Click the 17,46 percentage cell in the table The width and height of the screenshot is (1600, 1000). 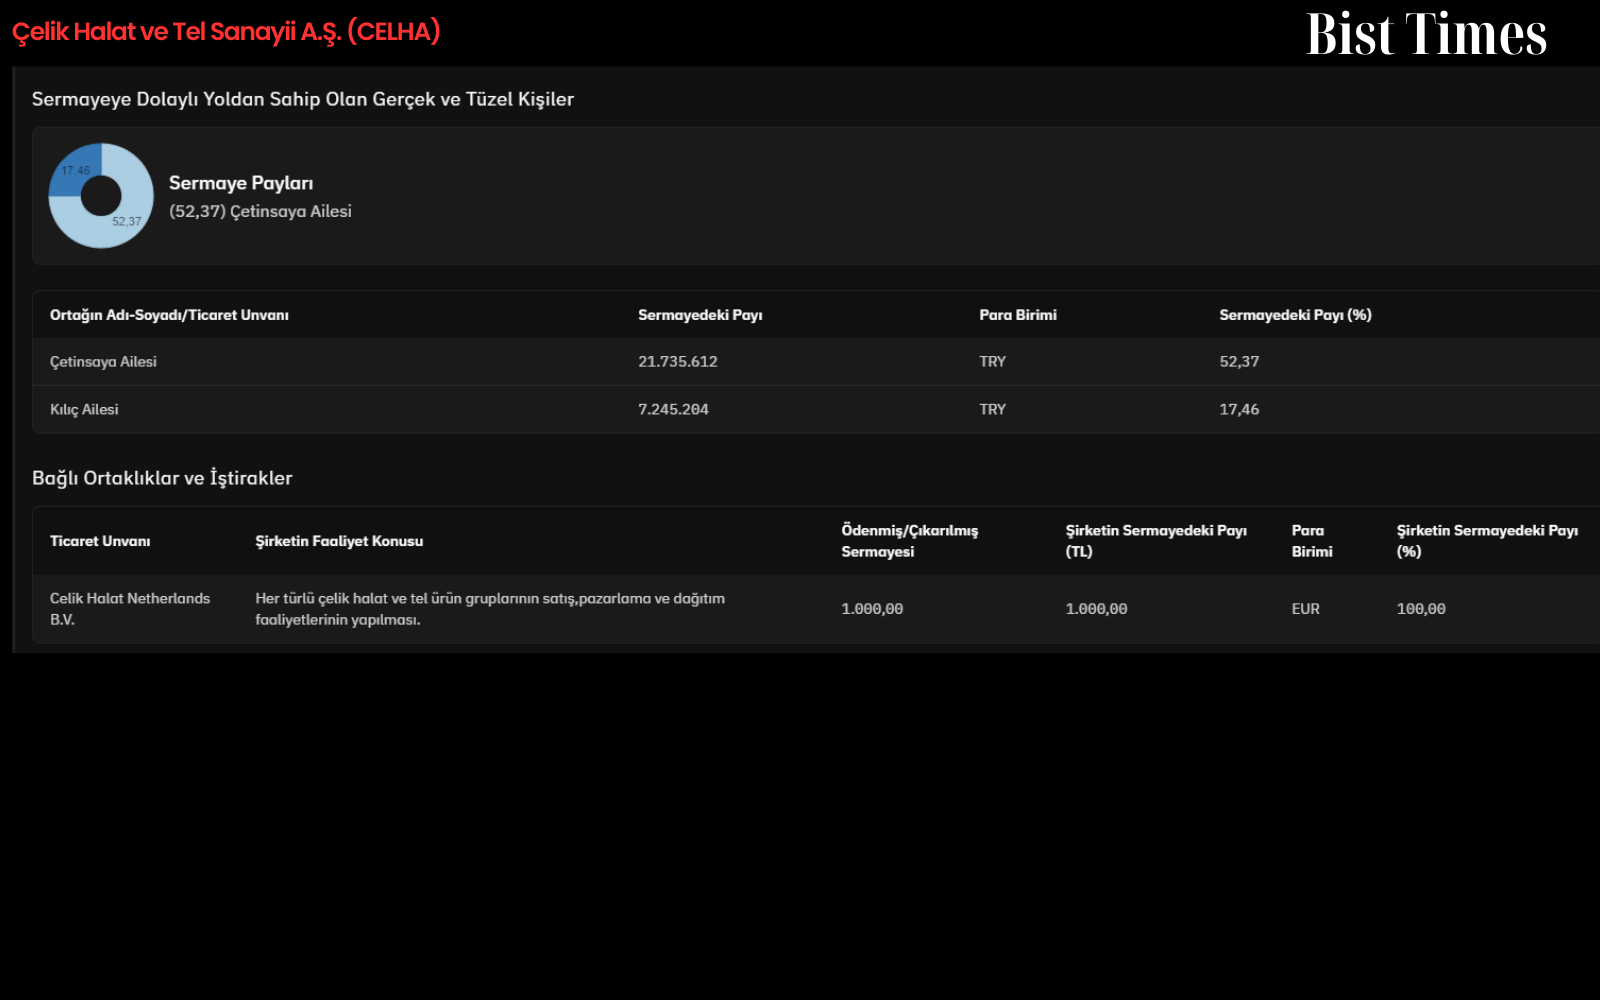(1239, 409)
